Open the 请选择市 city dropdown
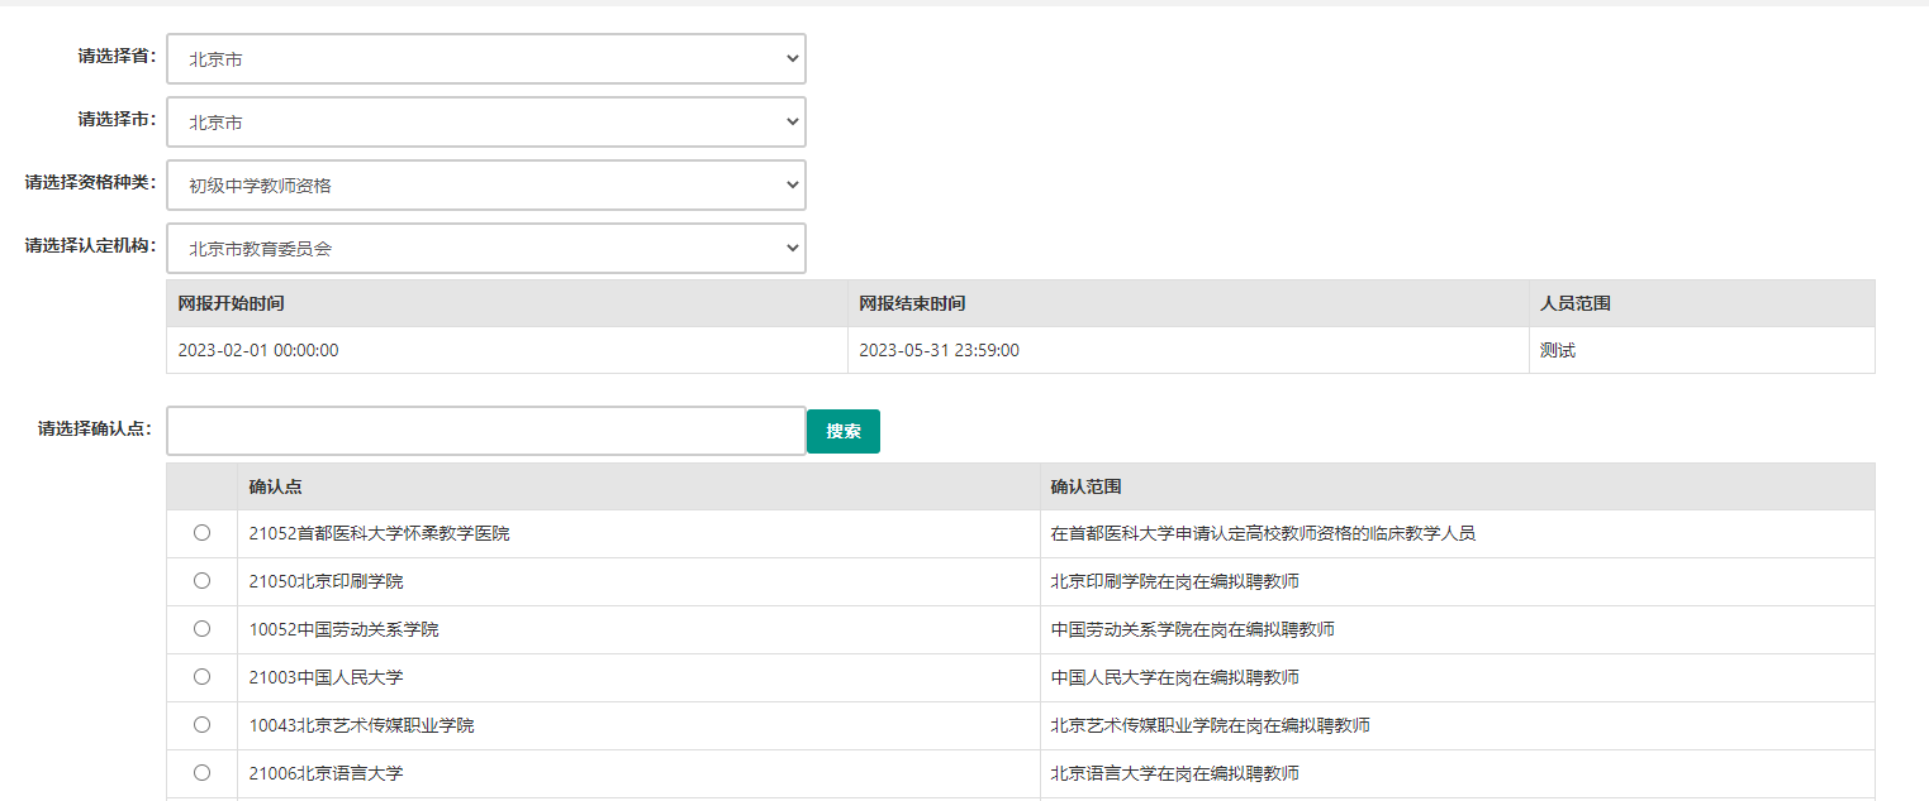 486,122
